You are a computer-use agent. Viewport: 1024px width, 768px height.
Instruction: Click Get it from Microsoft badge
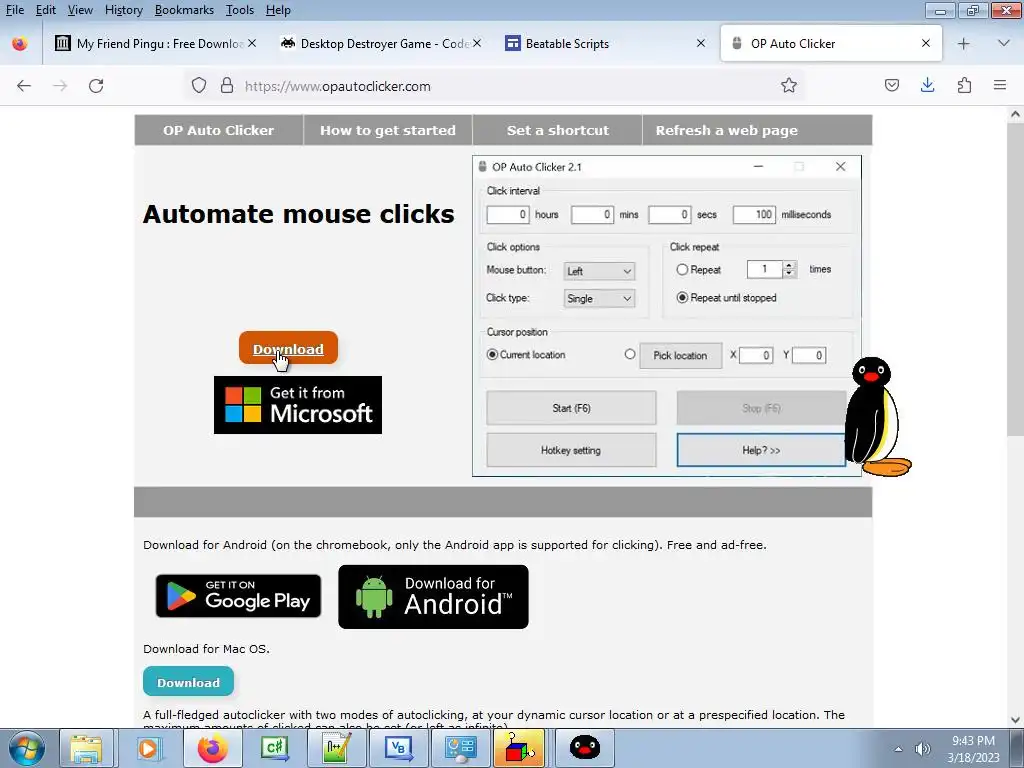[x=298, y=405]
